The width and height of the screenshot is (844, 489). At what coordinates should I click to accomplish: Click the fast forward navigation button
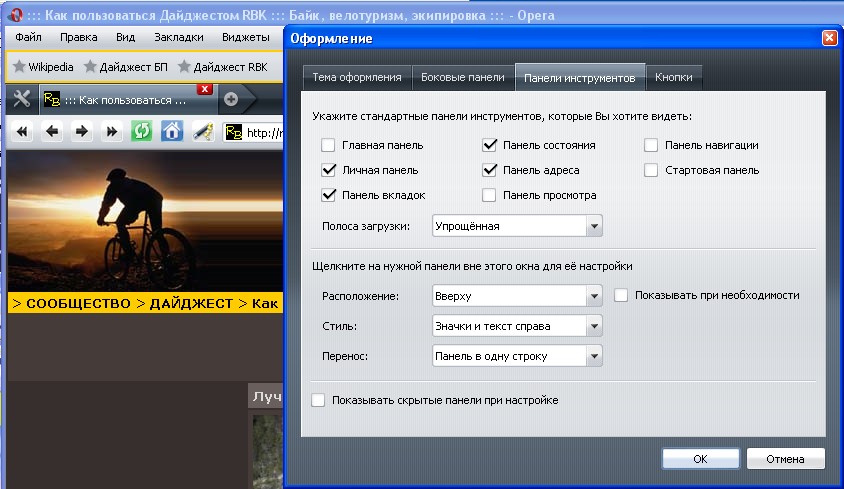112,132
